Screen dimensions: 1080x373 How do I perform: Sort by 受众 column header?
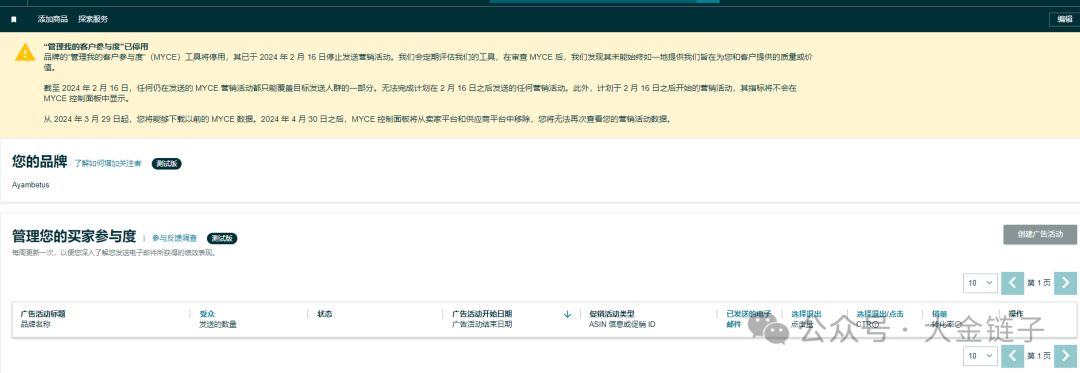207,314
